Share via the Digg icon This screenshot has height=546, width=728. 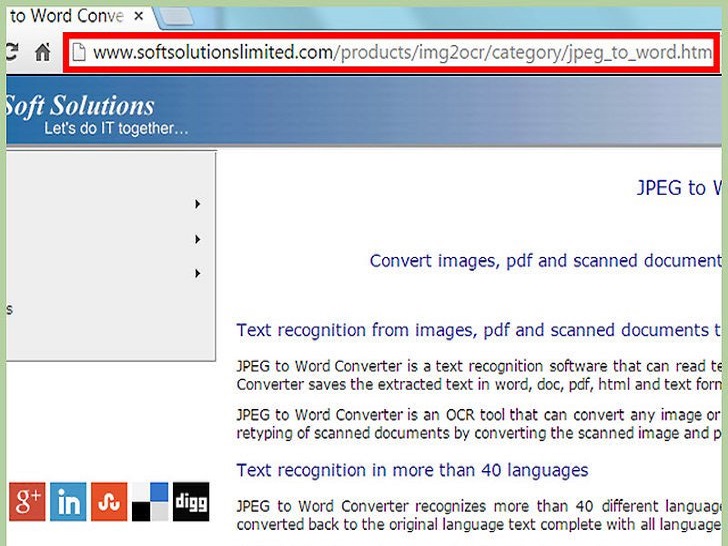click(x=191, y=501)
